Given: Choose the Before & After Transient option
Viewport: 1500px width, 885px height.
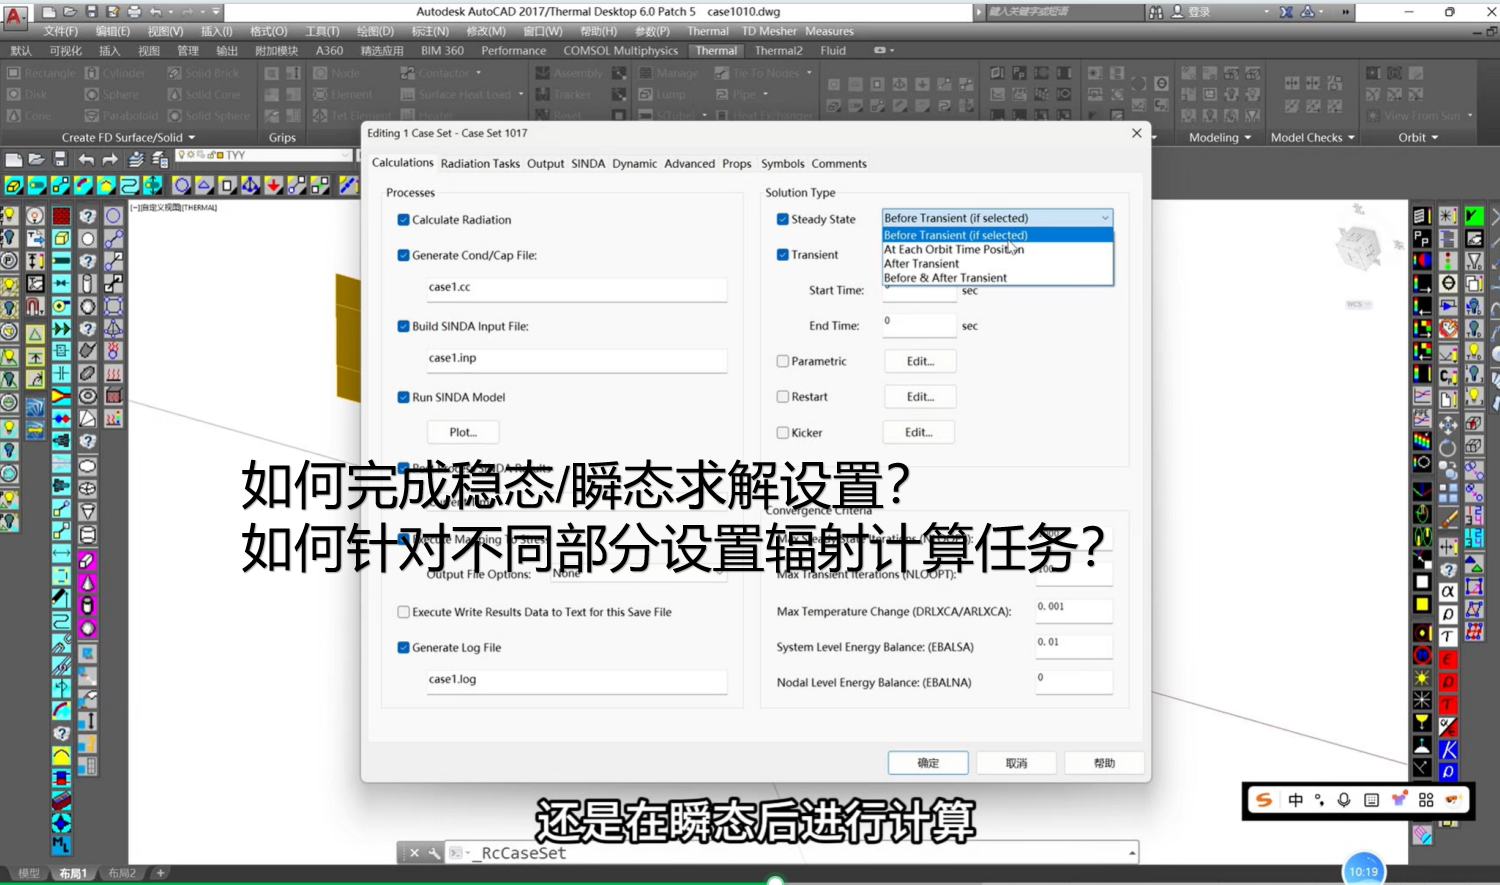Looking at the screenshot, I should click(x=997, y=278).
